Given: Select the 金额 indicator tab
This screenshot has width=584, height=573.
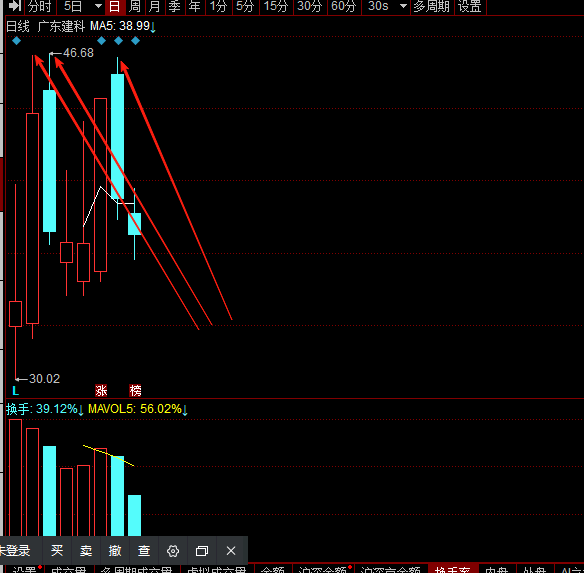Looking at the screenshot, I should click(x=272, y=569).
